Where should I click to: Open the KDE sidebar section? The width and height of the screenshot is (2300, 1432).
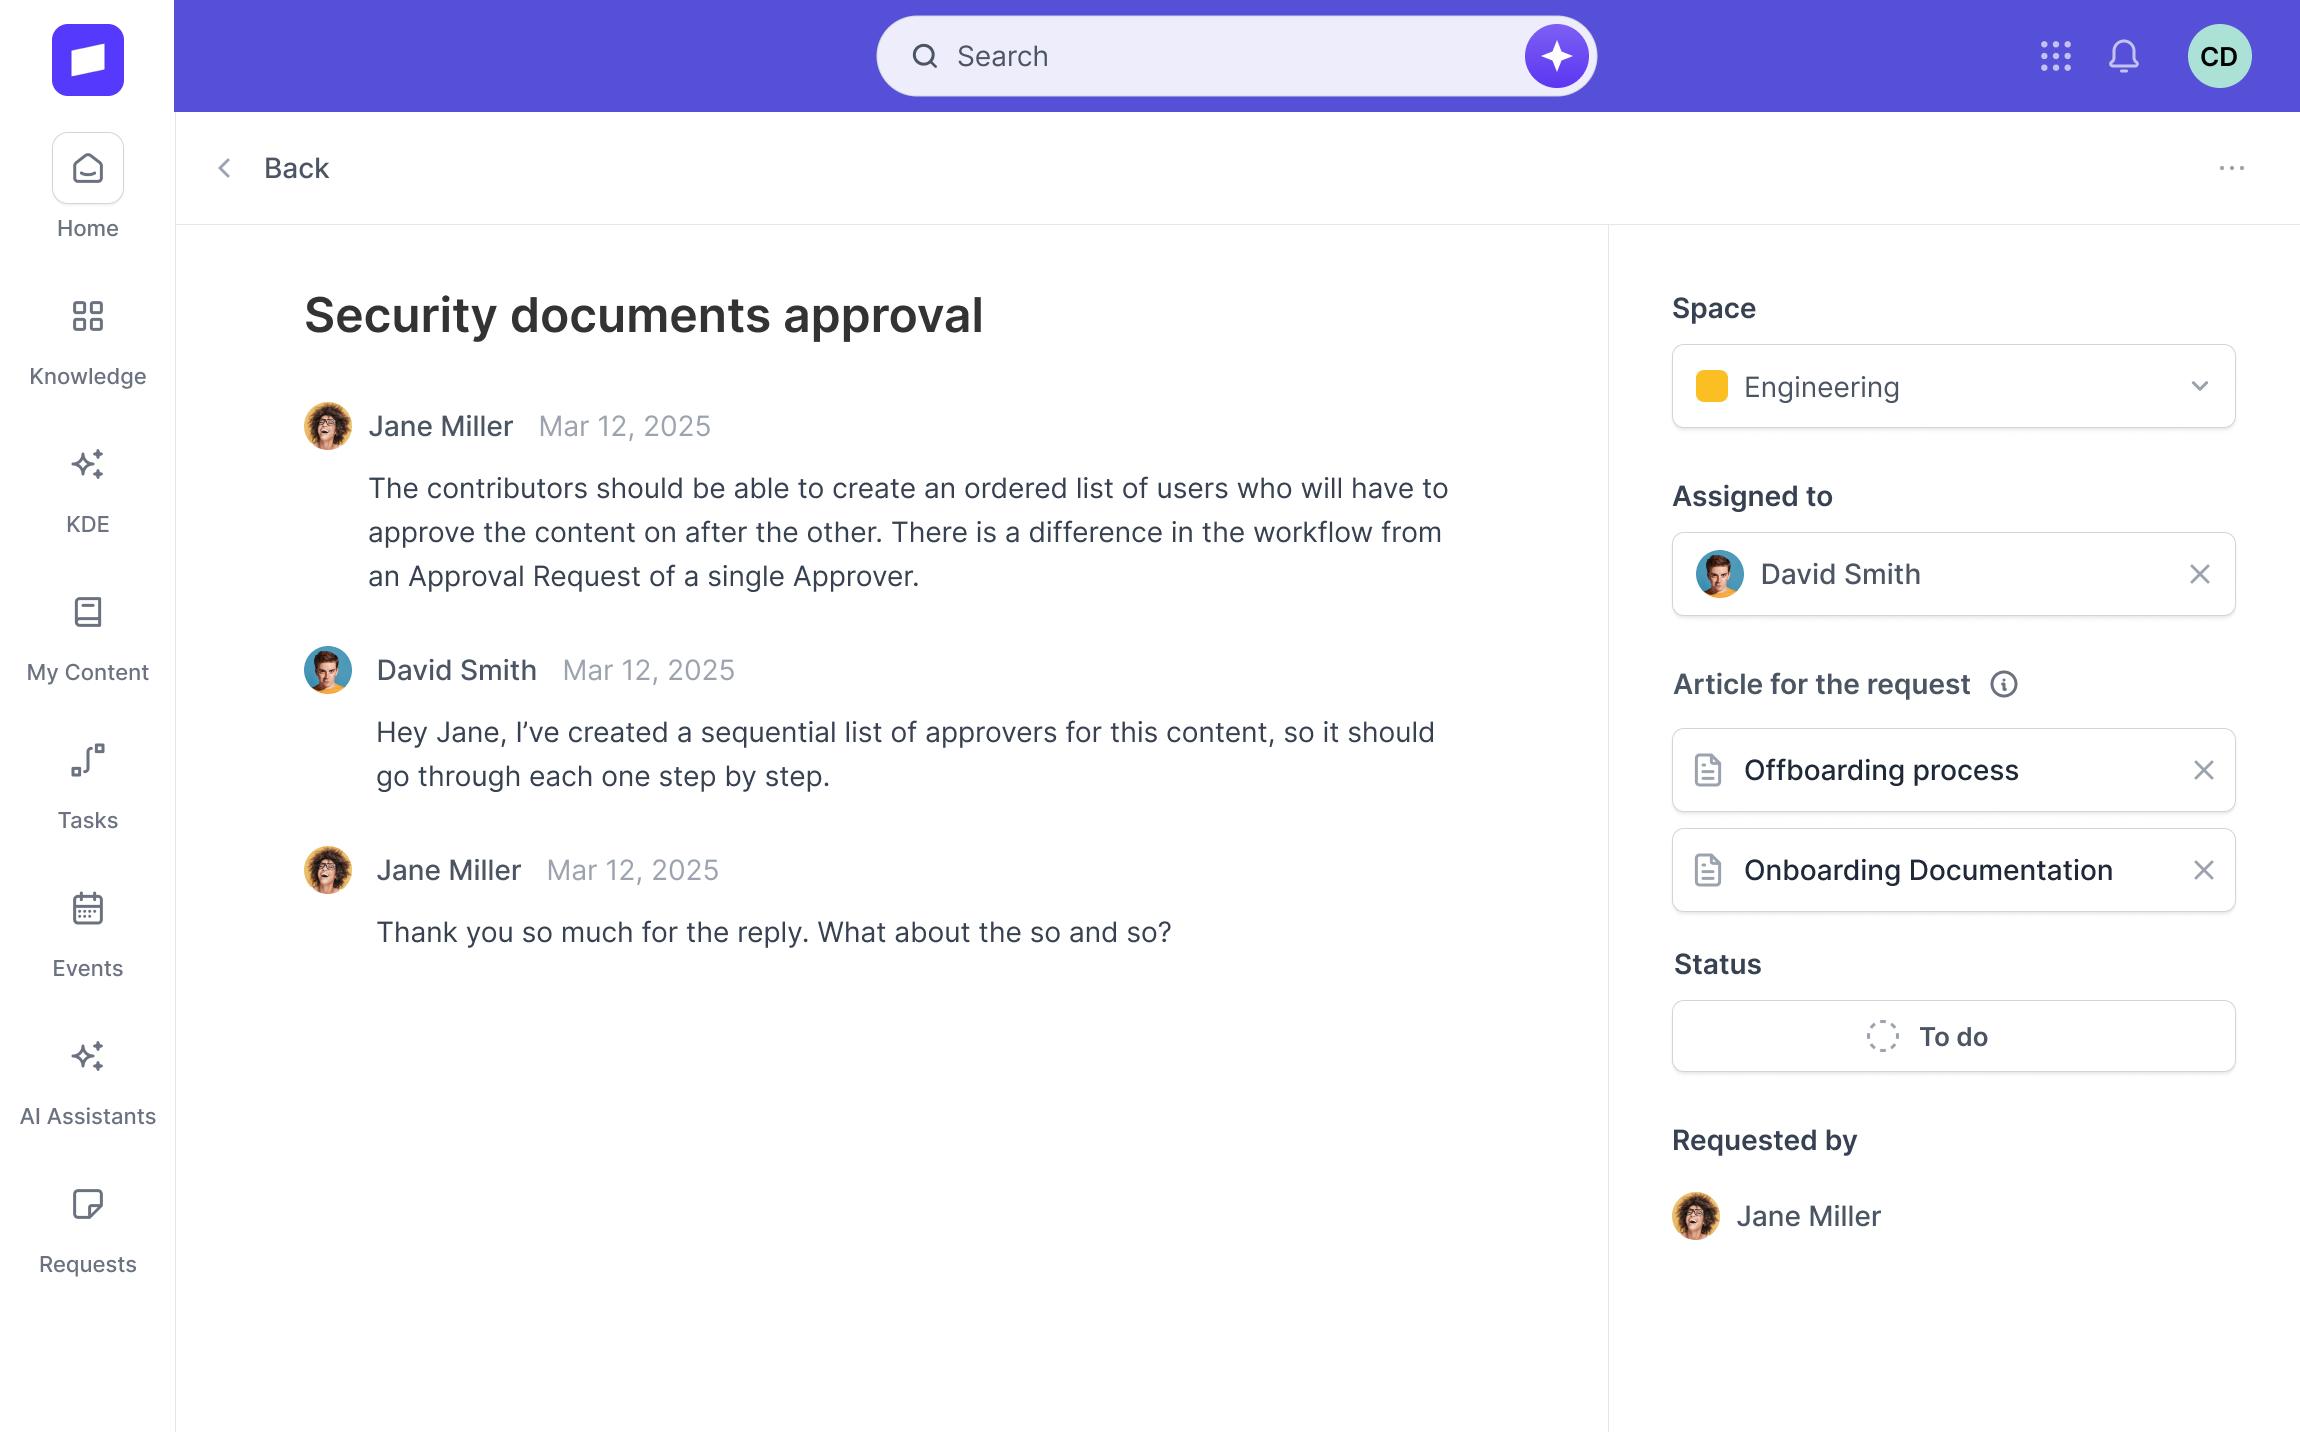tap(88, 490)
